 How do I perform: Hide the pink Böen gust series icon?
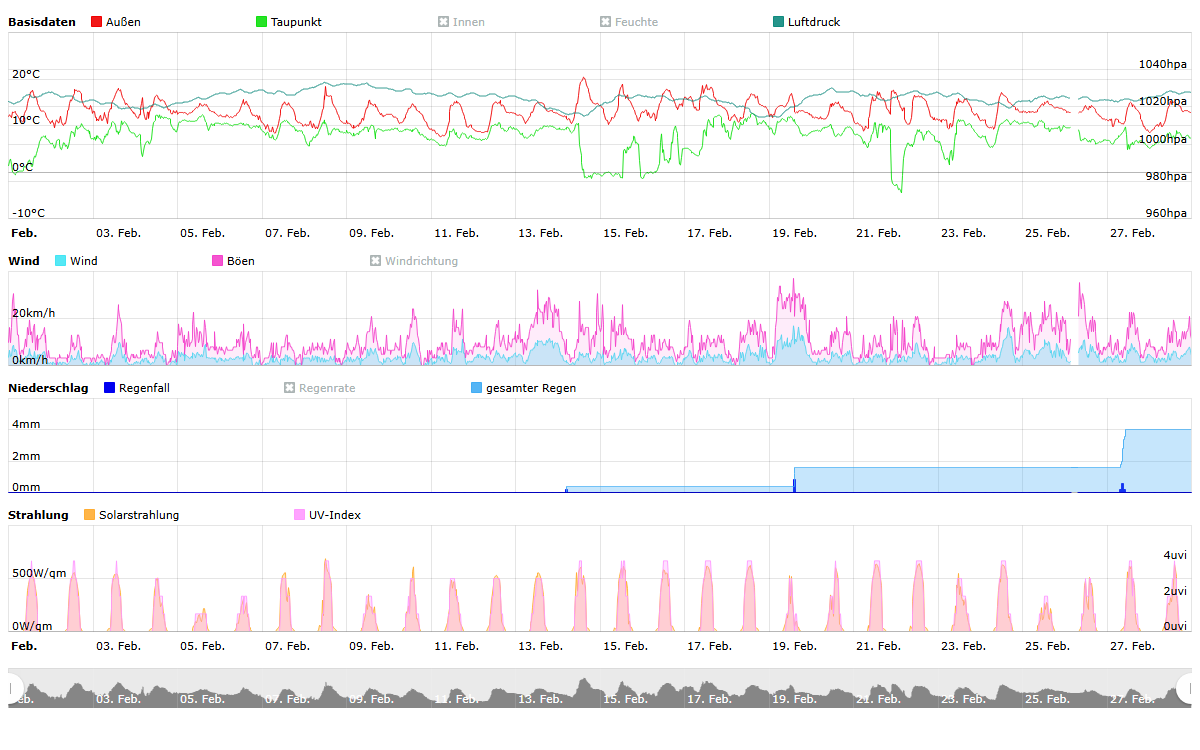[x=218, y=261]
